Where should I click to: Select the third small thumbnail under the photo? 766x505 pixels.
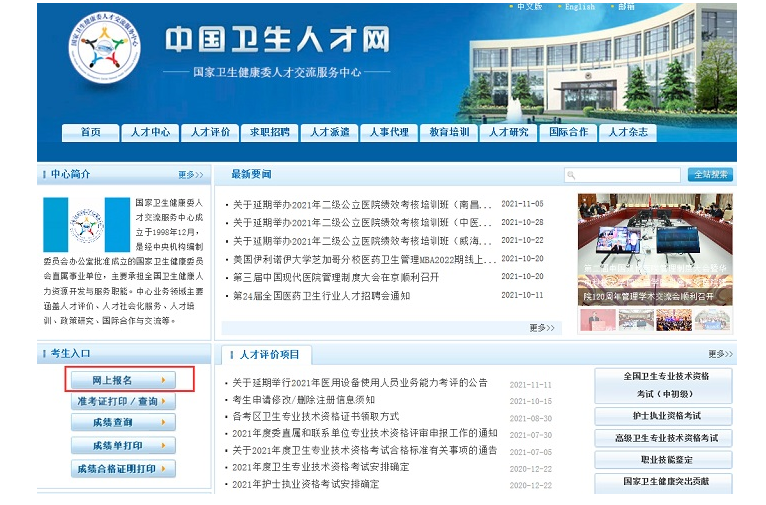674,320
